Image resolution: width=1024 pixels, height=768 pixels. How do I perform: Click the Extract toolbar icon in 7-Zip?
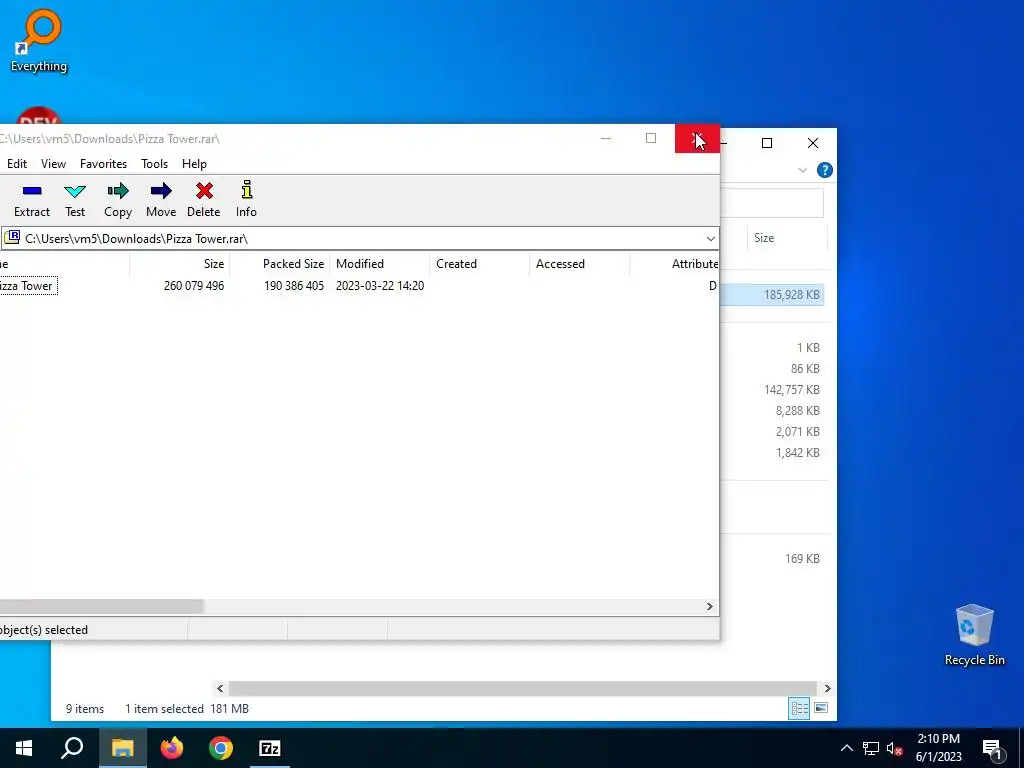(32, 199)
